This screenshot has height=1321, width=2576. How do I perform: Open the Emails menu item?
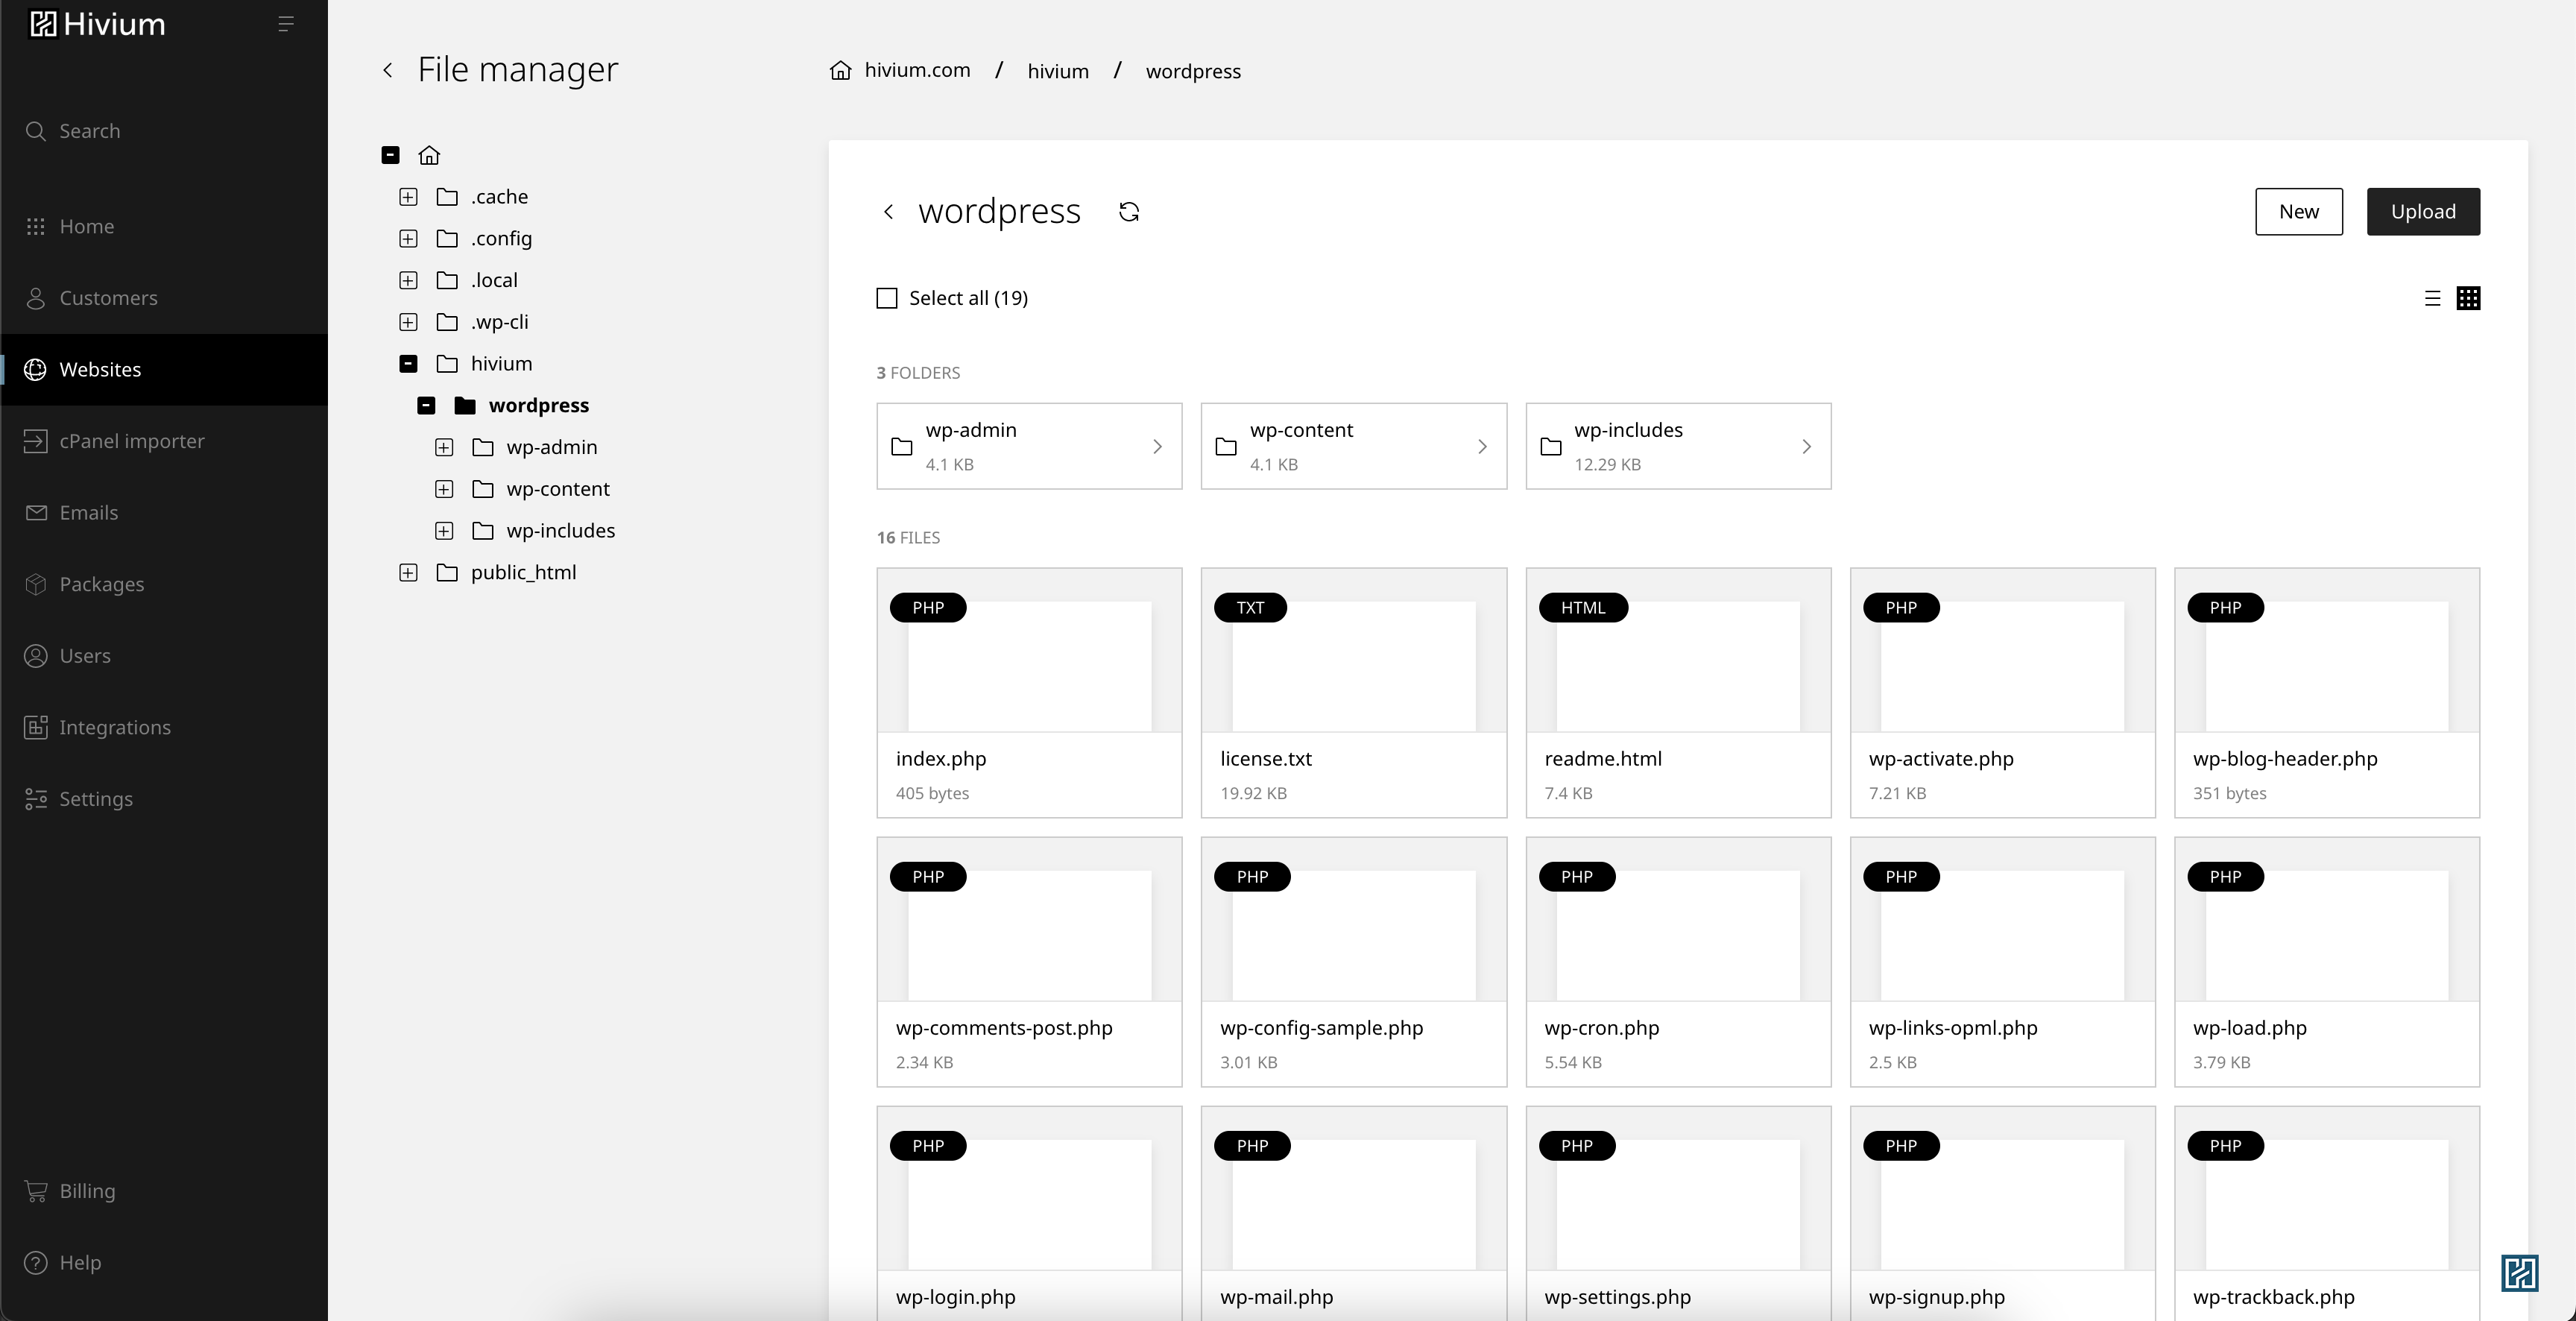[164, 513]
